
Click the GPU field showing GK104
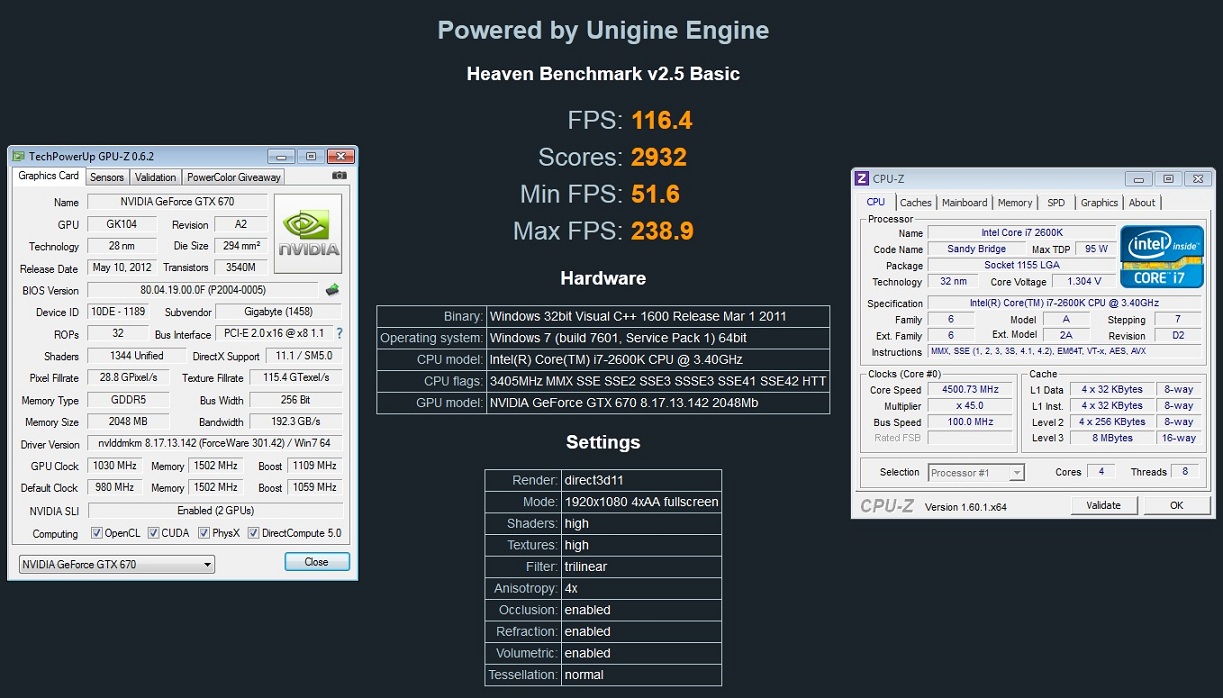pyautogui.click(x=122, y=225)
